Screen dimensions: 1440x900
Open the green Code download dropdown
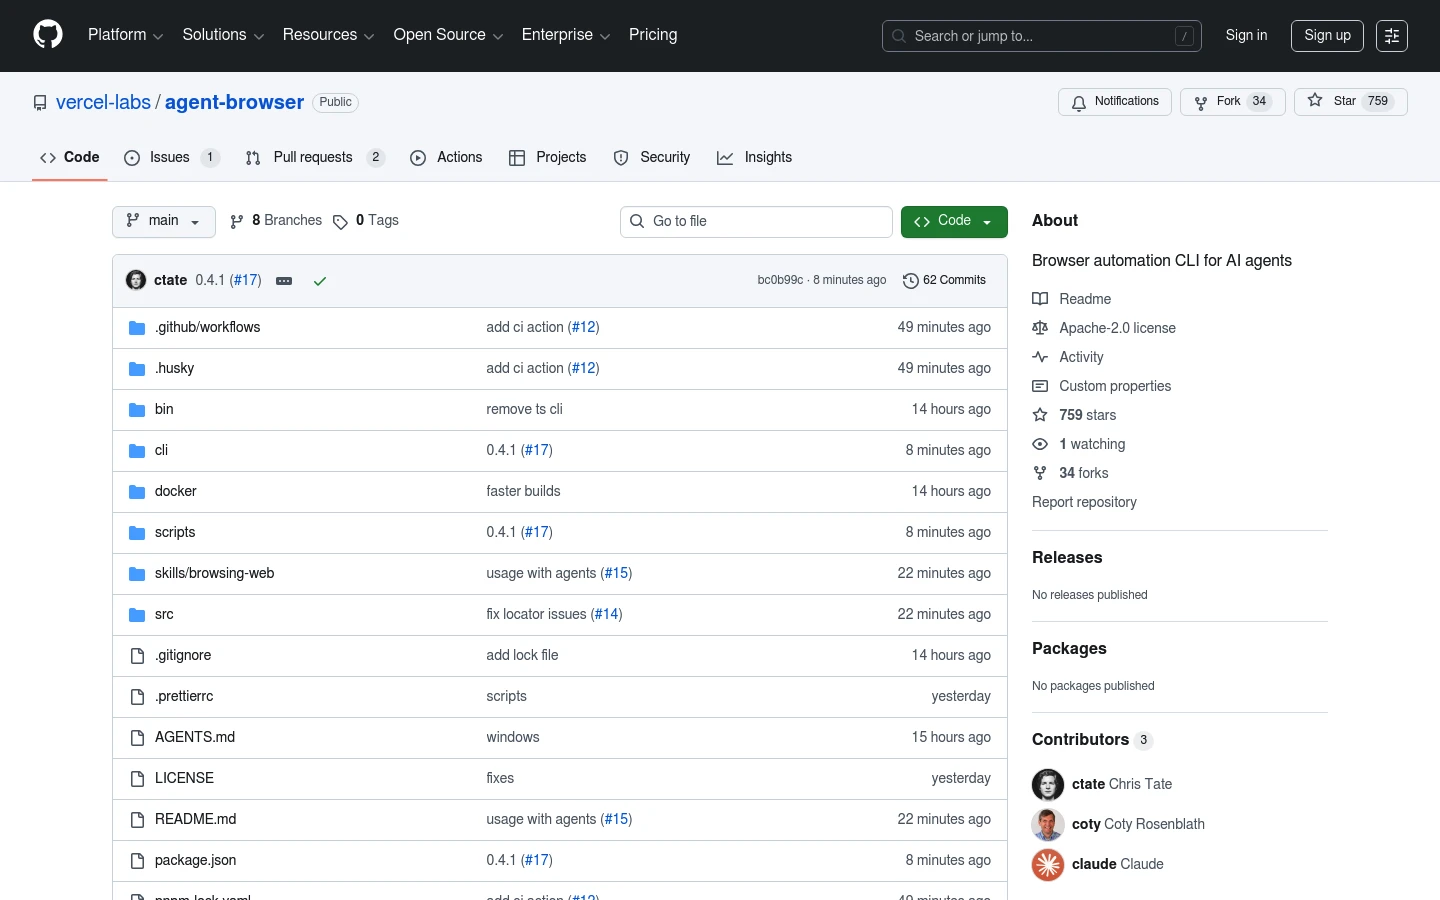coord(953,221)
